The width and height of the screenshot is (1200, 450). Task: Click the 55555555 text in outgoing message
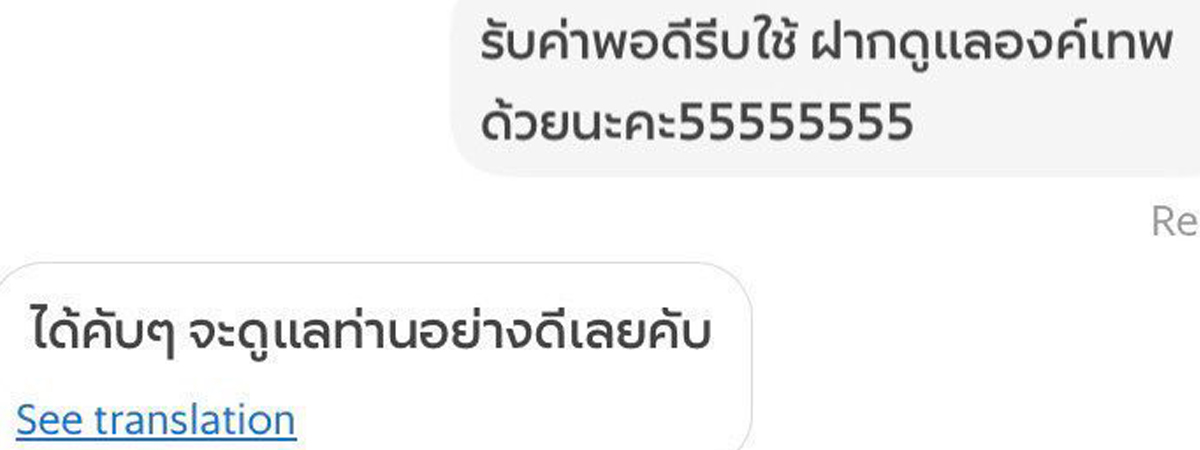tap(795, 124)
